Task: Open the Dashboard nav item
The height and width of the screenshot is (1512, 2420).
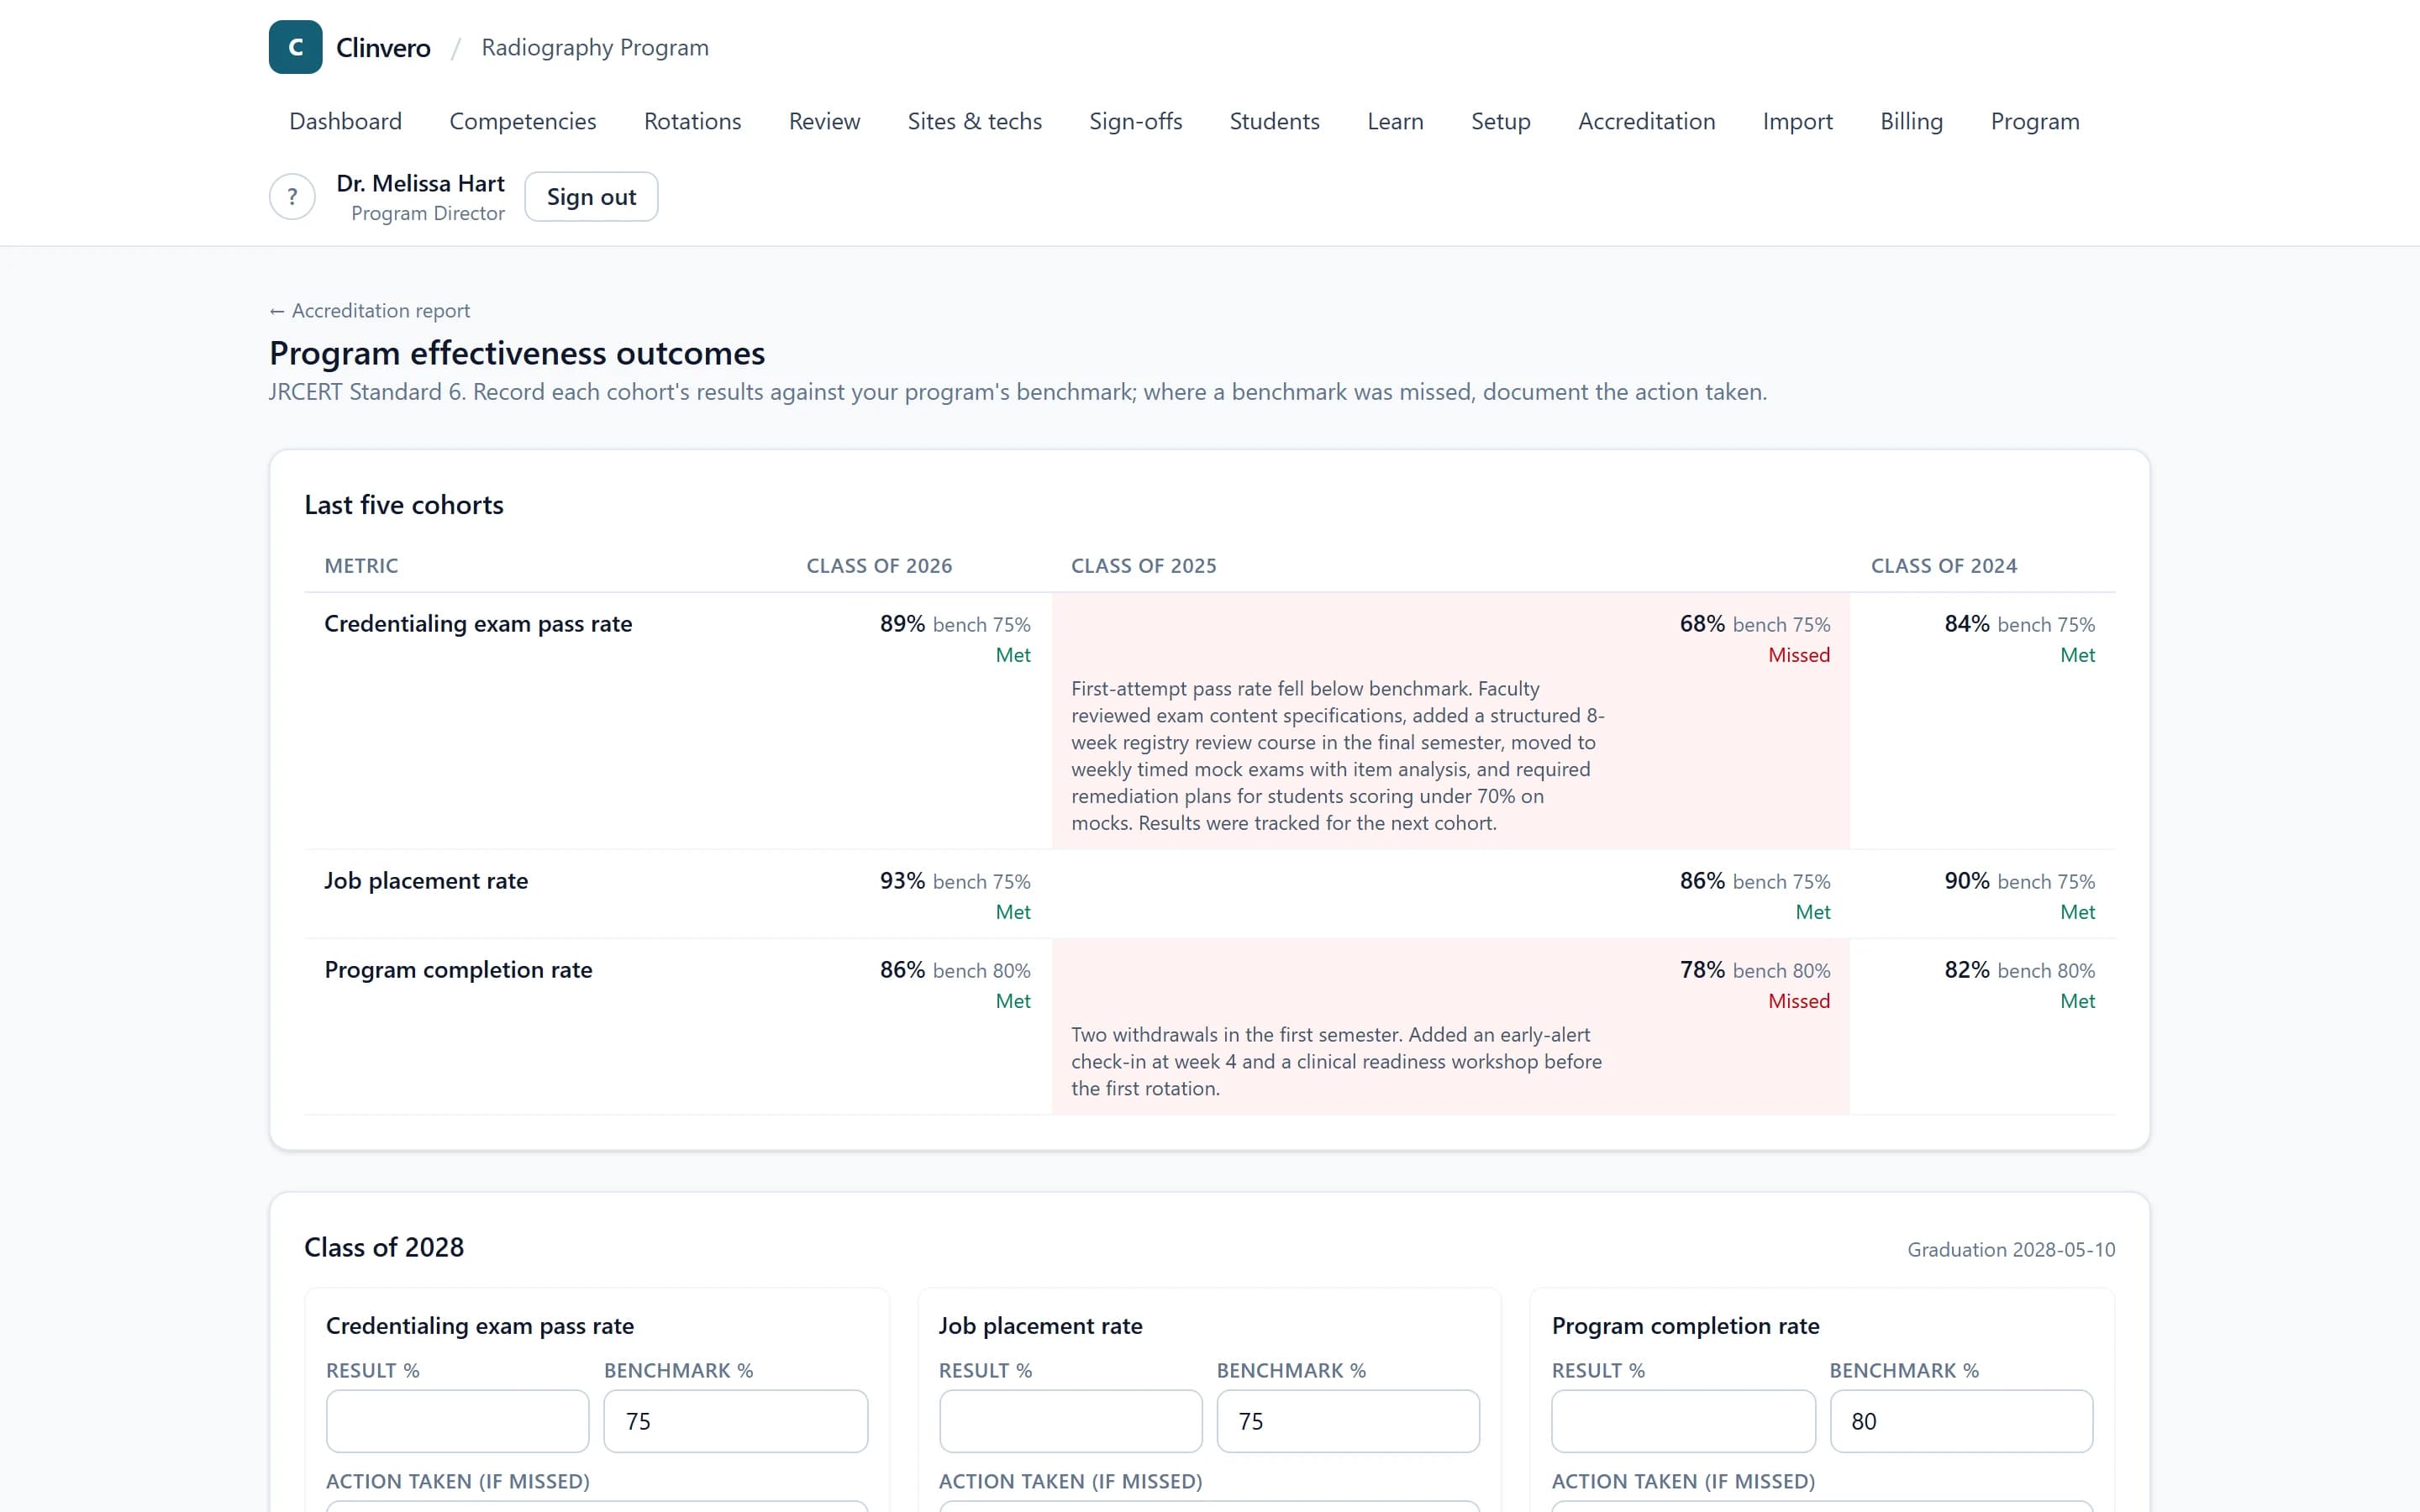Action: pos(345,121)
